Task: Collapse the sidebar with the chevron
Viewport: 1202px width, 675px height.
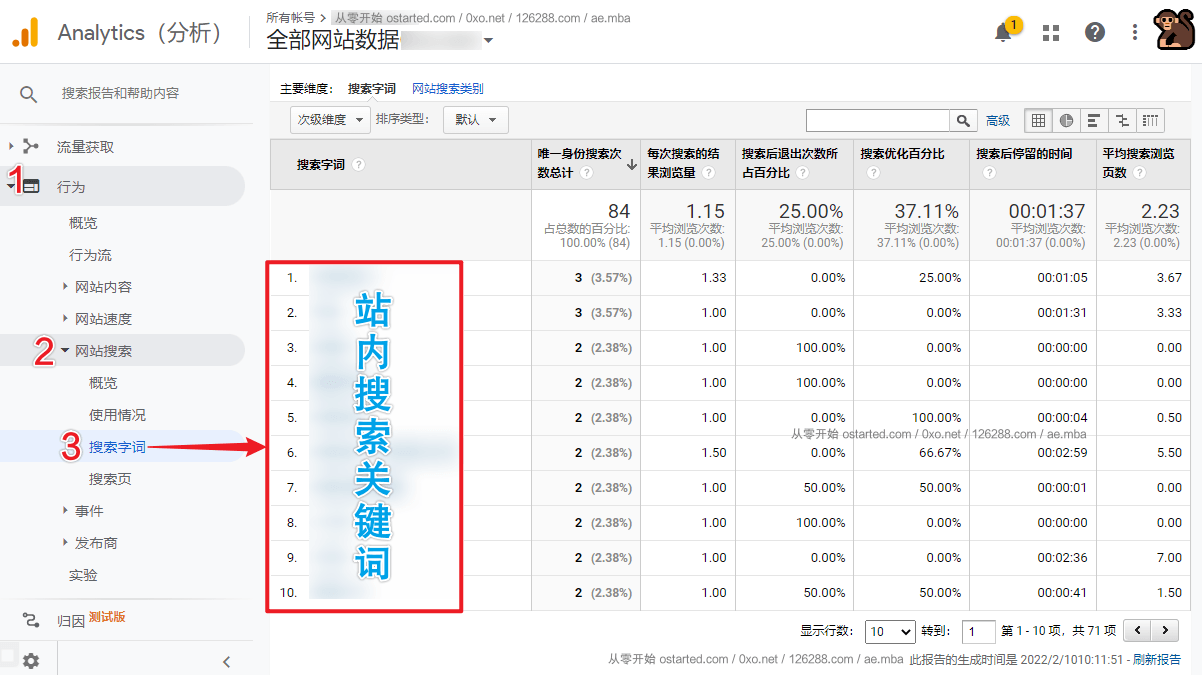Action: point(226,661)
